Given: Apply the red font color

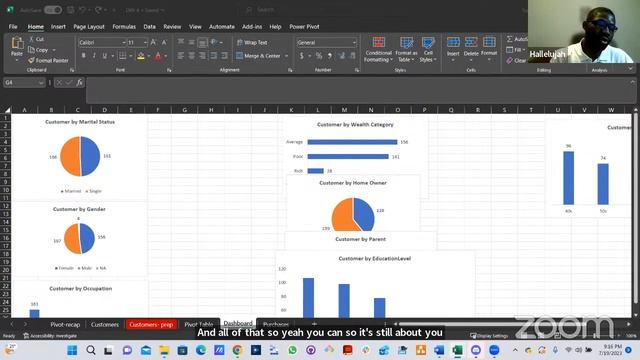Looking at the screenshot, I should [x=158, y=56].
